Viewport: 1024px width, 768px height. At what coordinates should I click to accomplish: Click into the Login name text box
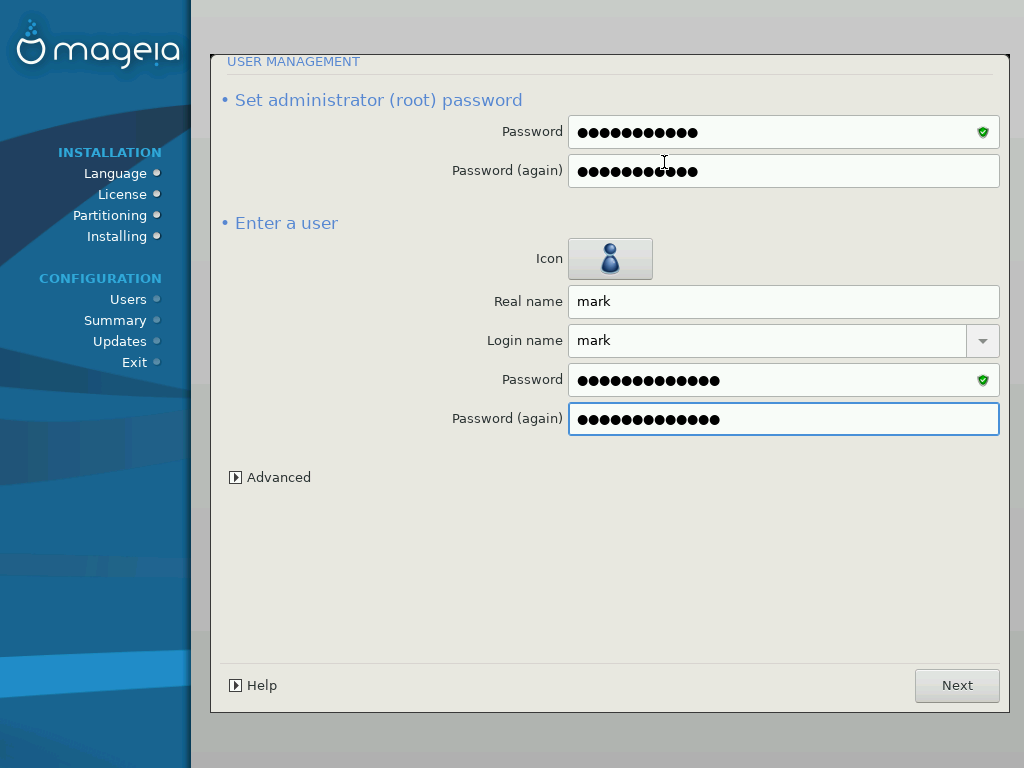[x=767, y=341]
